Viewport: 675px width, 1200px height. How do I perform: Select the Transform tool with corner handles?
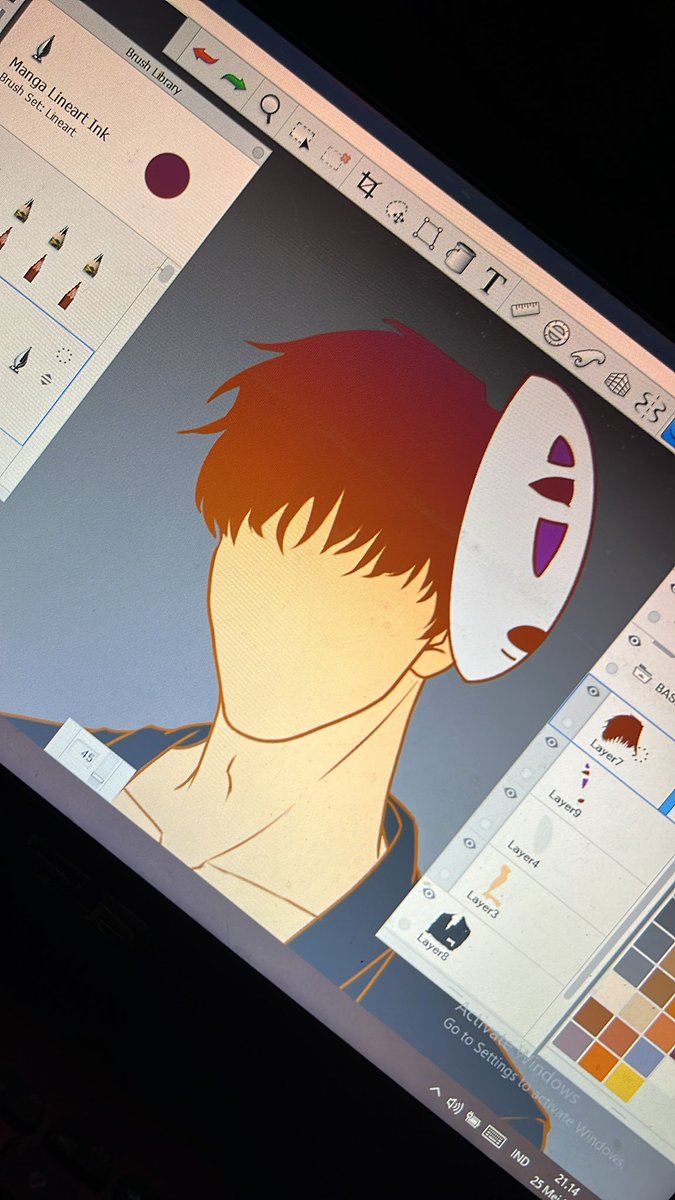pos(430,233)
